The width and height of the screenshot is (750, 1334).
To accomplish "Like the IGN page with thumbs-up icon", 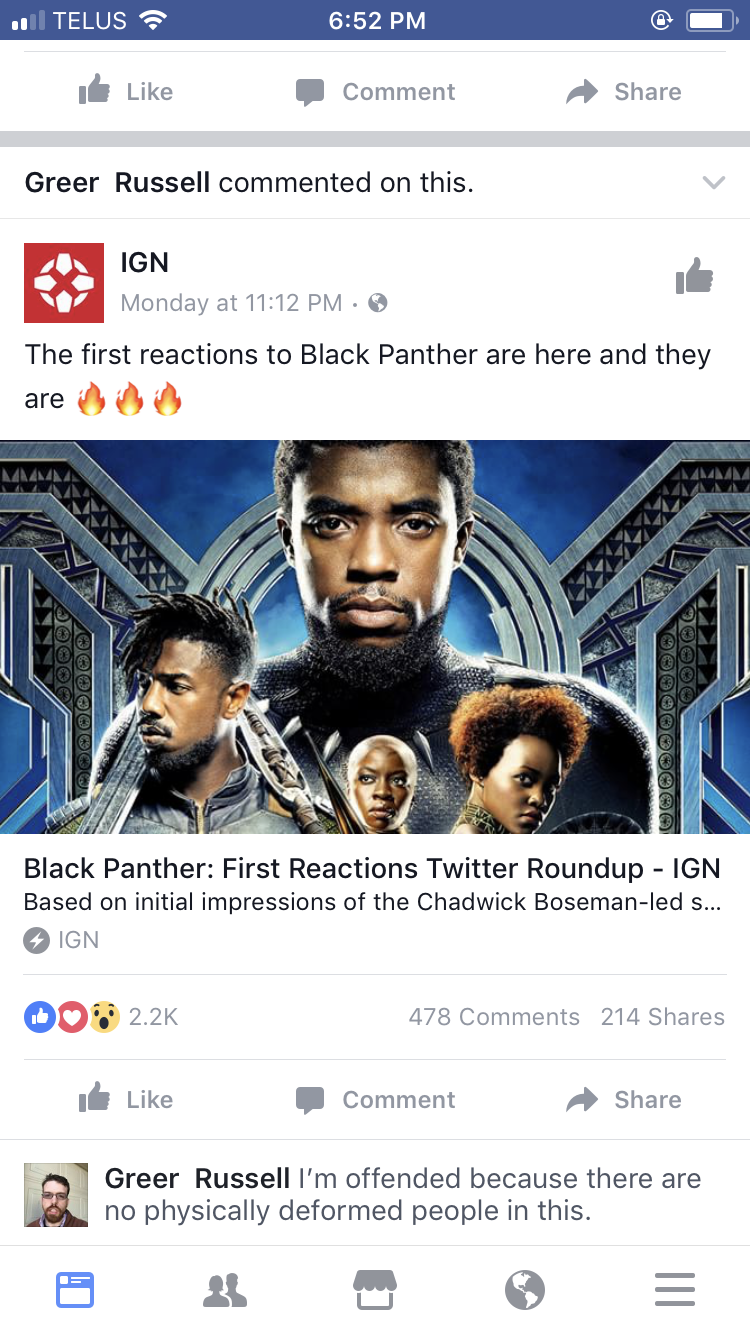I will [x=694, y=276].
